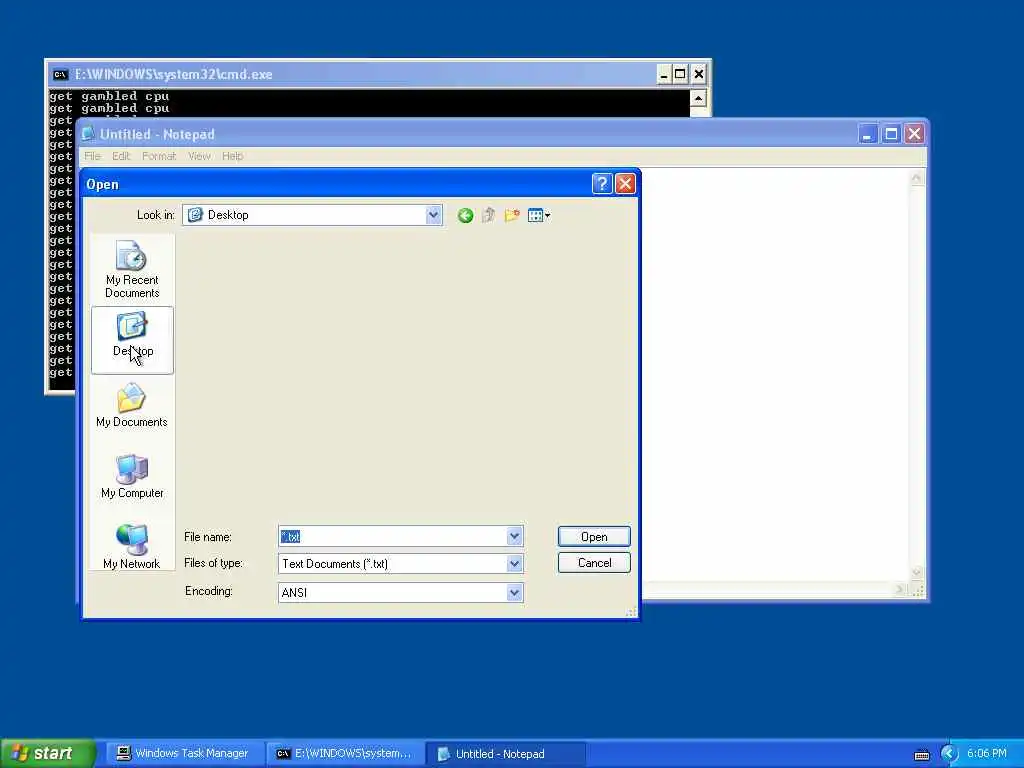Click the File name input field
The image size is (1024, 768).
tap(393, 537)
